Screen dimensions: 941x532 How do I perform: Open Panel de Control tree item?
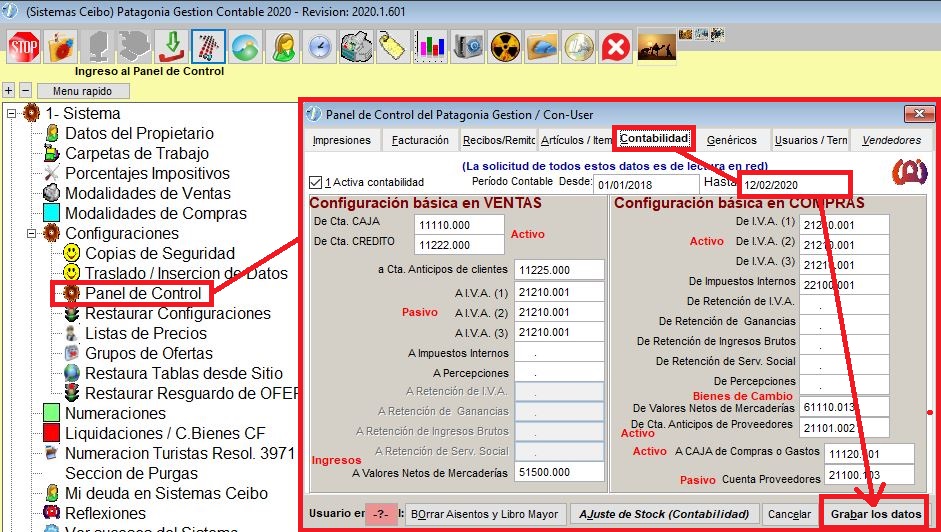point(143,294)
